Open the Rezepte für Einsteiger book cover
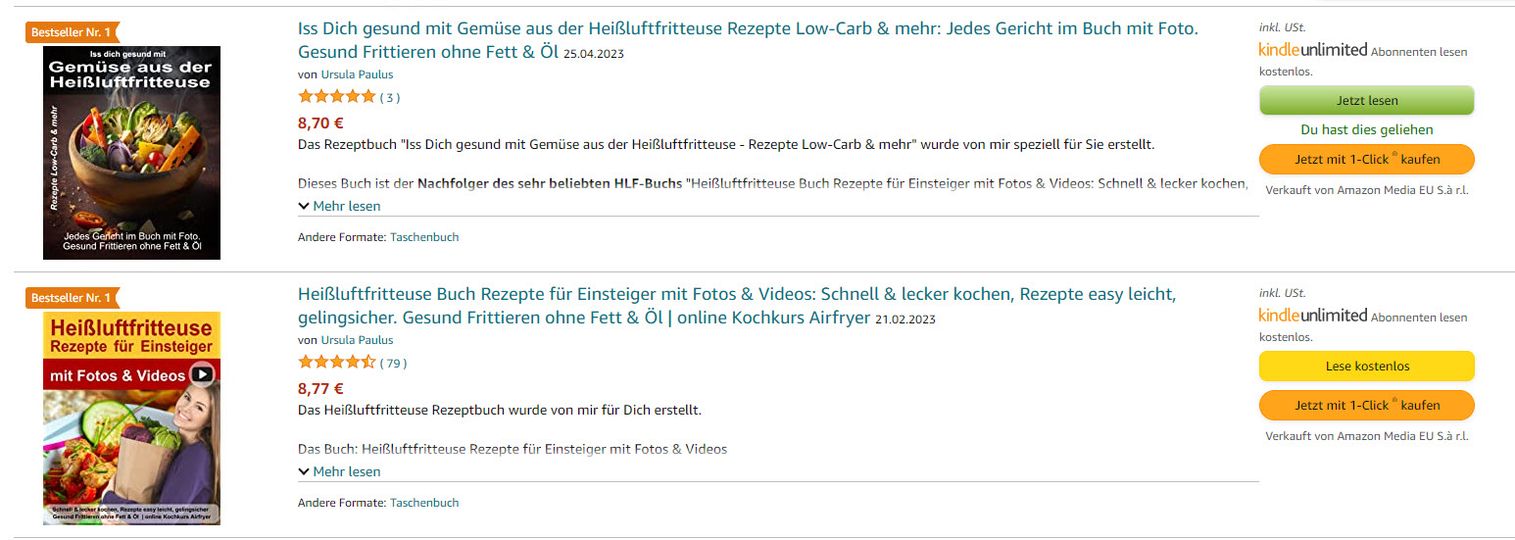The height and width of the screenshot is (540, 1515). (x=131, y=418)
